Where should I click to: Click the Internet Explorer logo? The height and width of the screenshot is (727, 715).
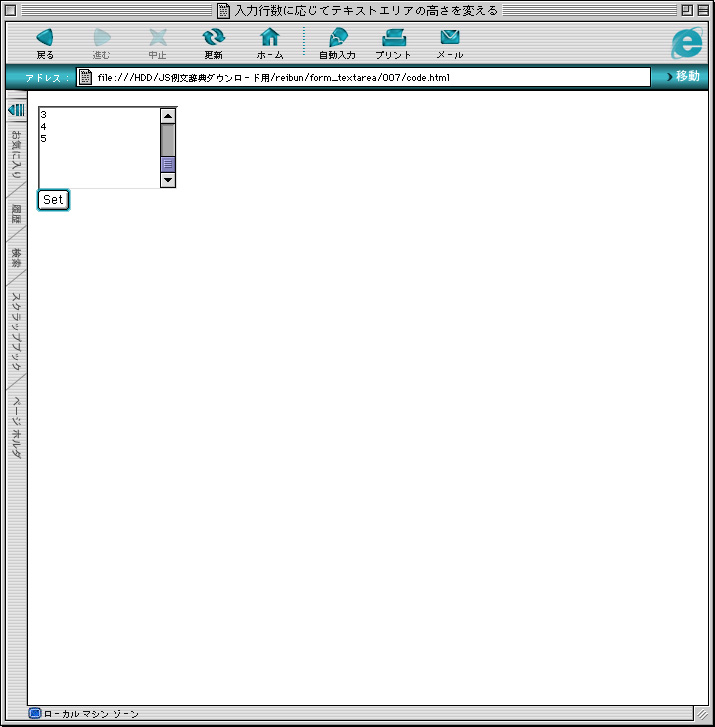(687, 43)
